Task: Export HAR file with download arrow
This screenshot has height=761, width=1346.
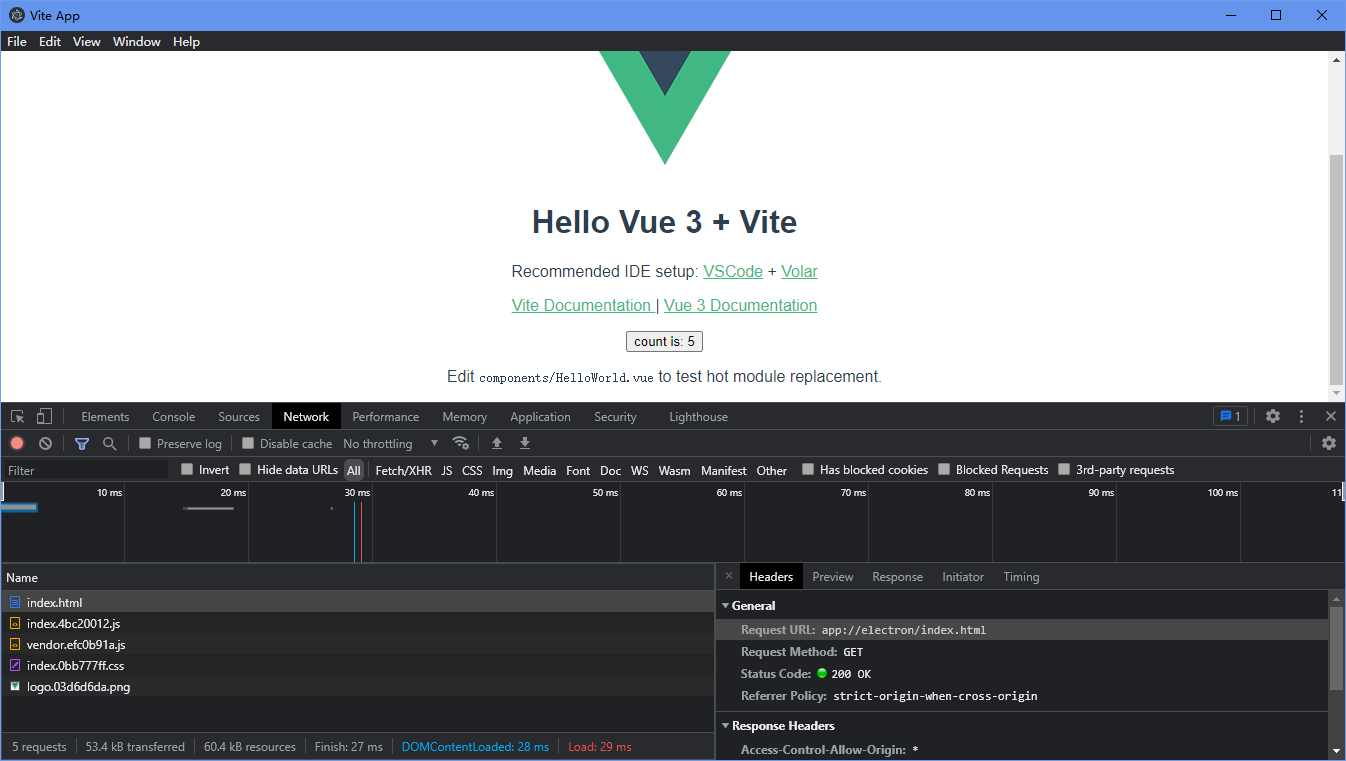Action: point(525,443)
